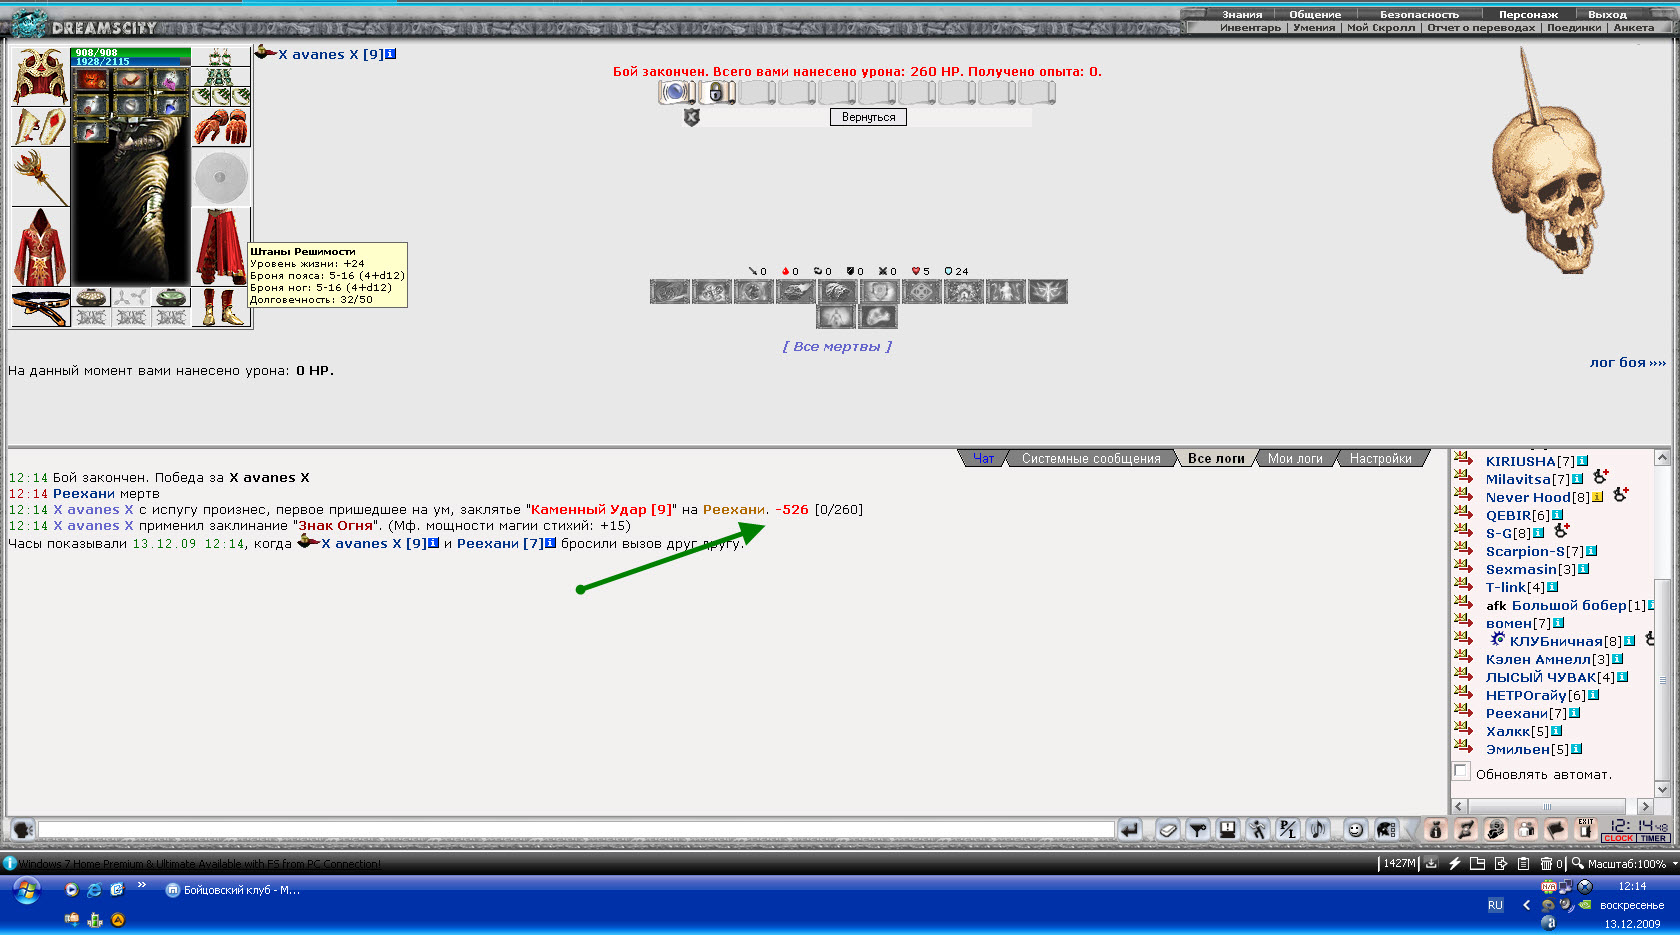
Task: Click the chat message input field
Action: [576, 829]
